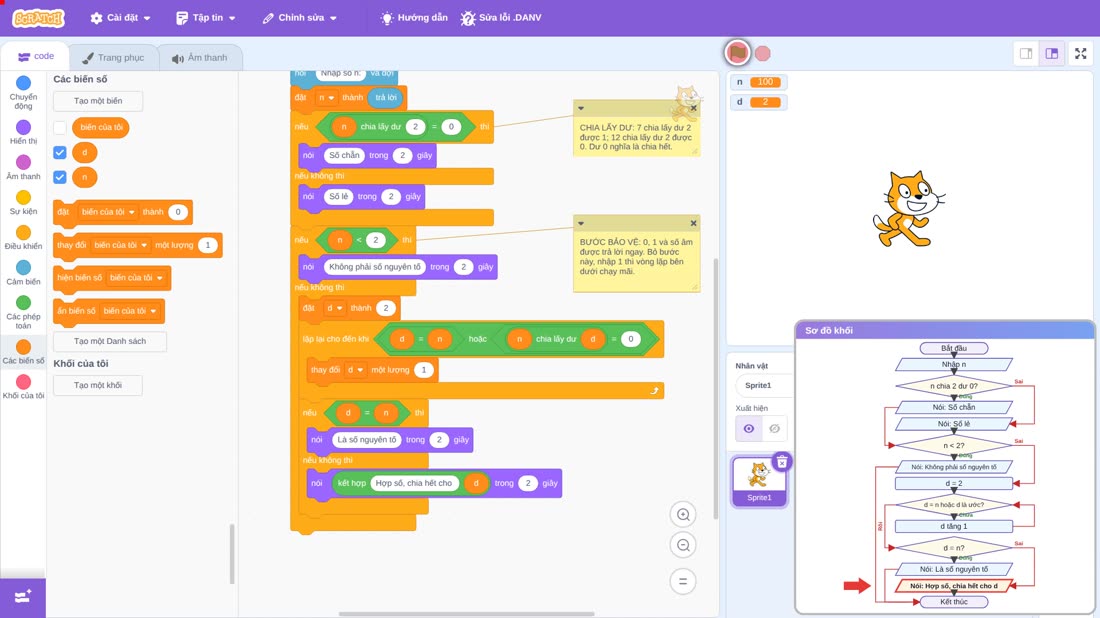
Task: Open the Hướng dẫn tutorials
Action: pyautogui.click(x=414, y=18)
